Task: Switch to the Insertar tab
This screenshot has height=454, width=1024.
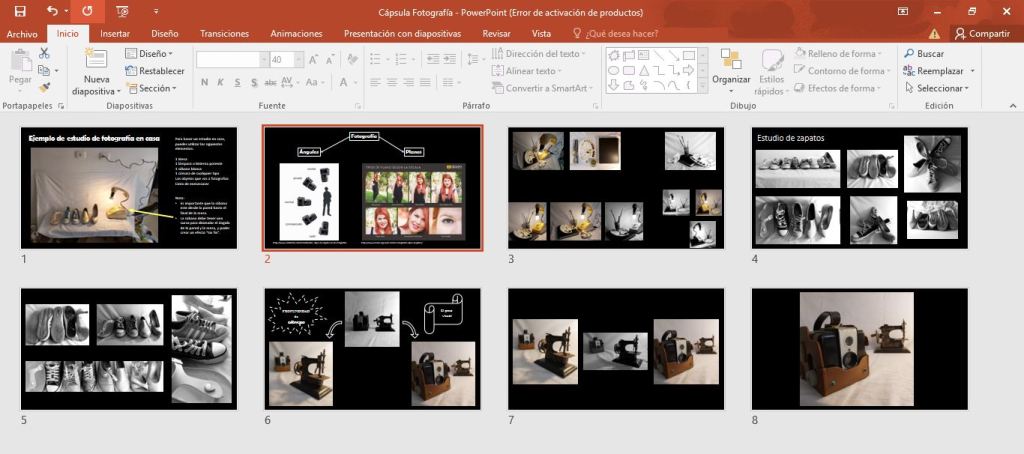Action: click(x=115, y=33)
